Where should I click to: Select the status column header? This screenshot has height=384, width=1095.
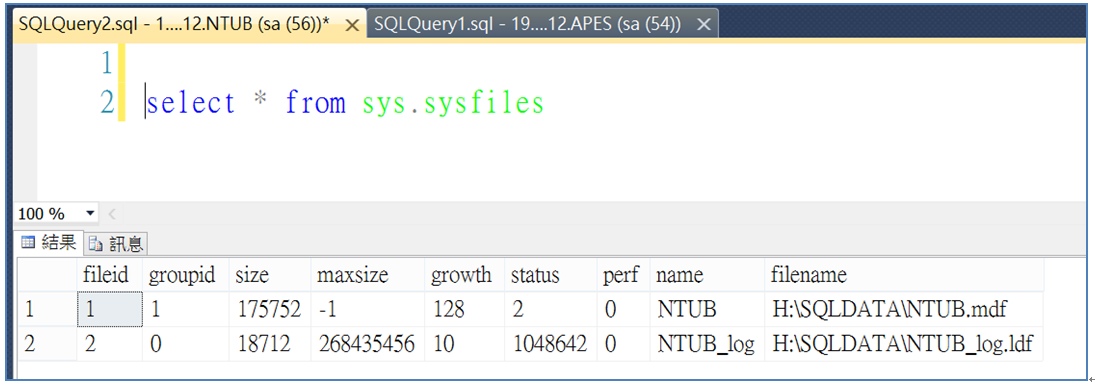click(x=551, y=275)
